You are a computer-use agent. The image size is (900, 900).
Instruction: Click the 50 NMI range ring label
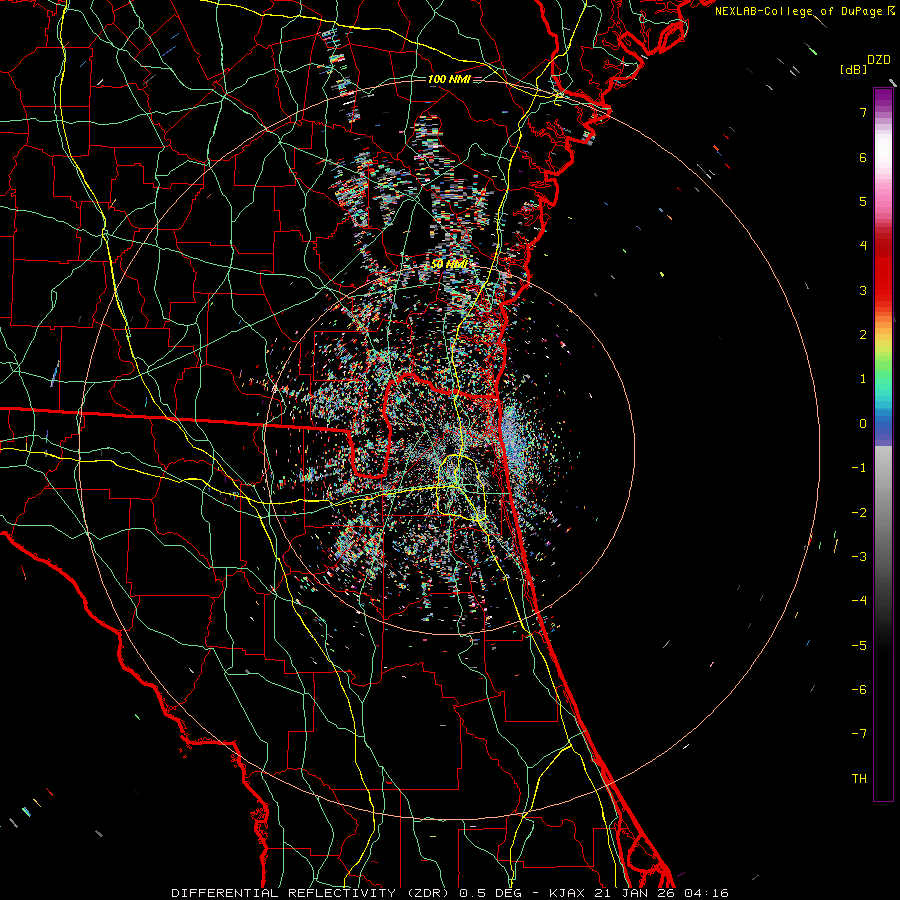tap(449, 263)
